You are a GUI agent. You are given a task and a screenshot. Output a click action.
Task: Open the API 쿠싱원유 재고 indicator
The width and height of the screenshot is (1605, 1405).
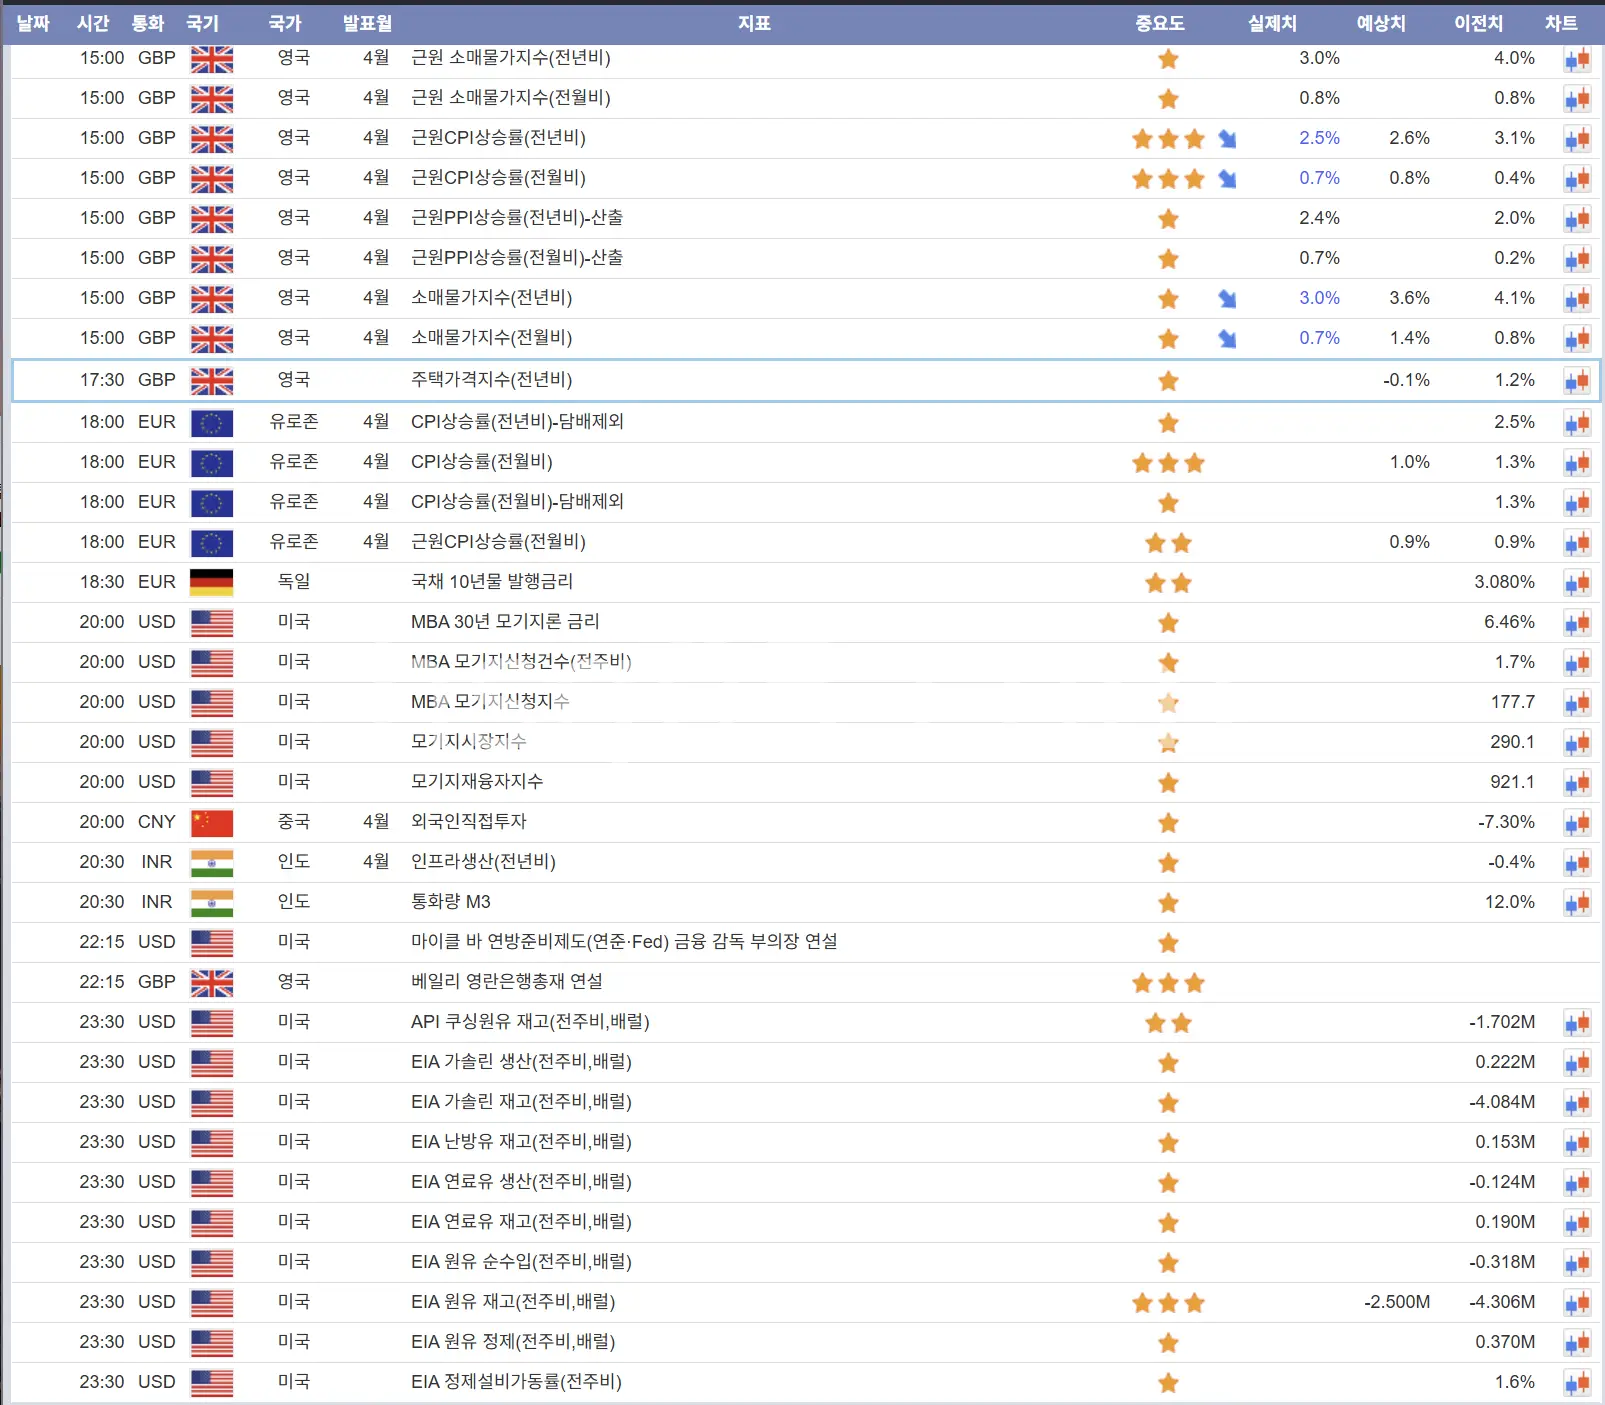[530, 1022]
